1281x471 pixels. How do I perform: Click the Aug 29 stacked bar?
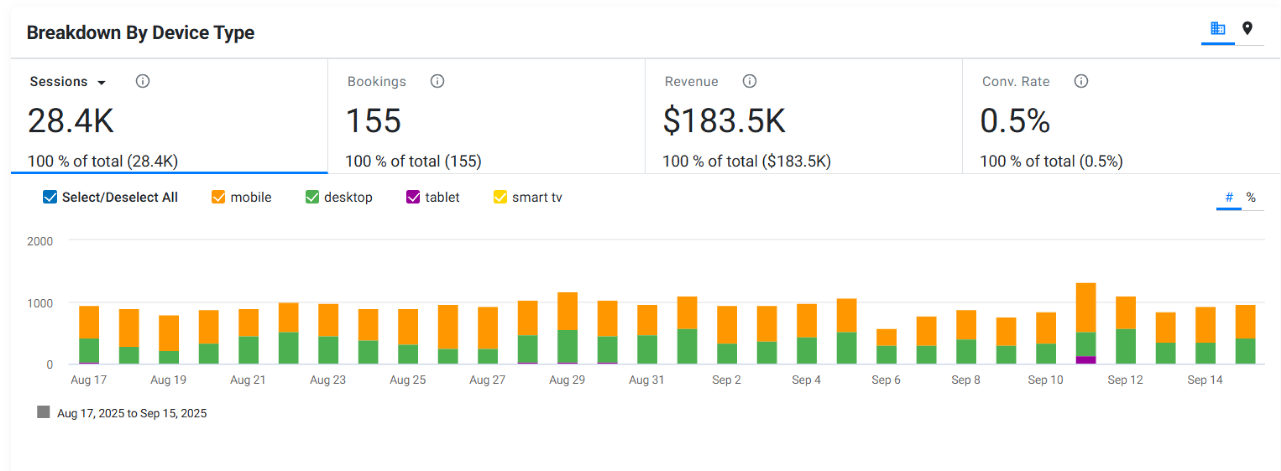point(567,328)
